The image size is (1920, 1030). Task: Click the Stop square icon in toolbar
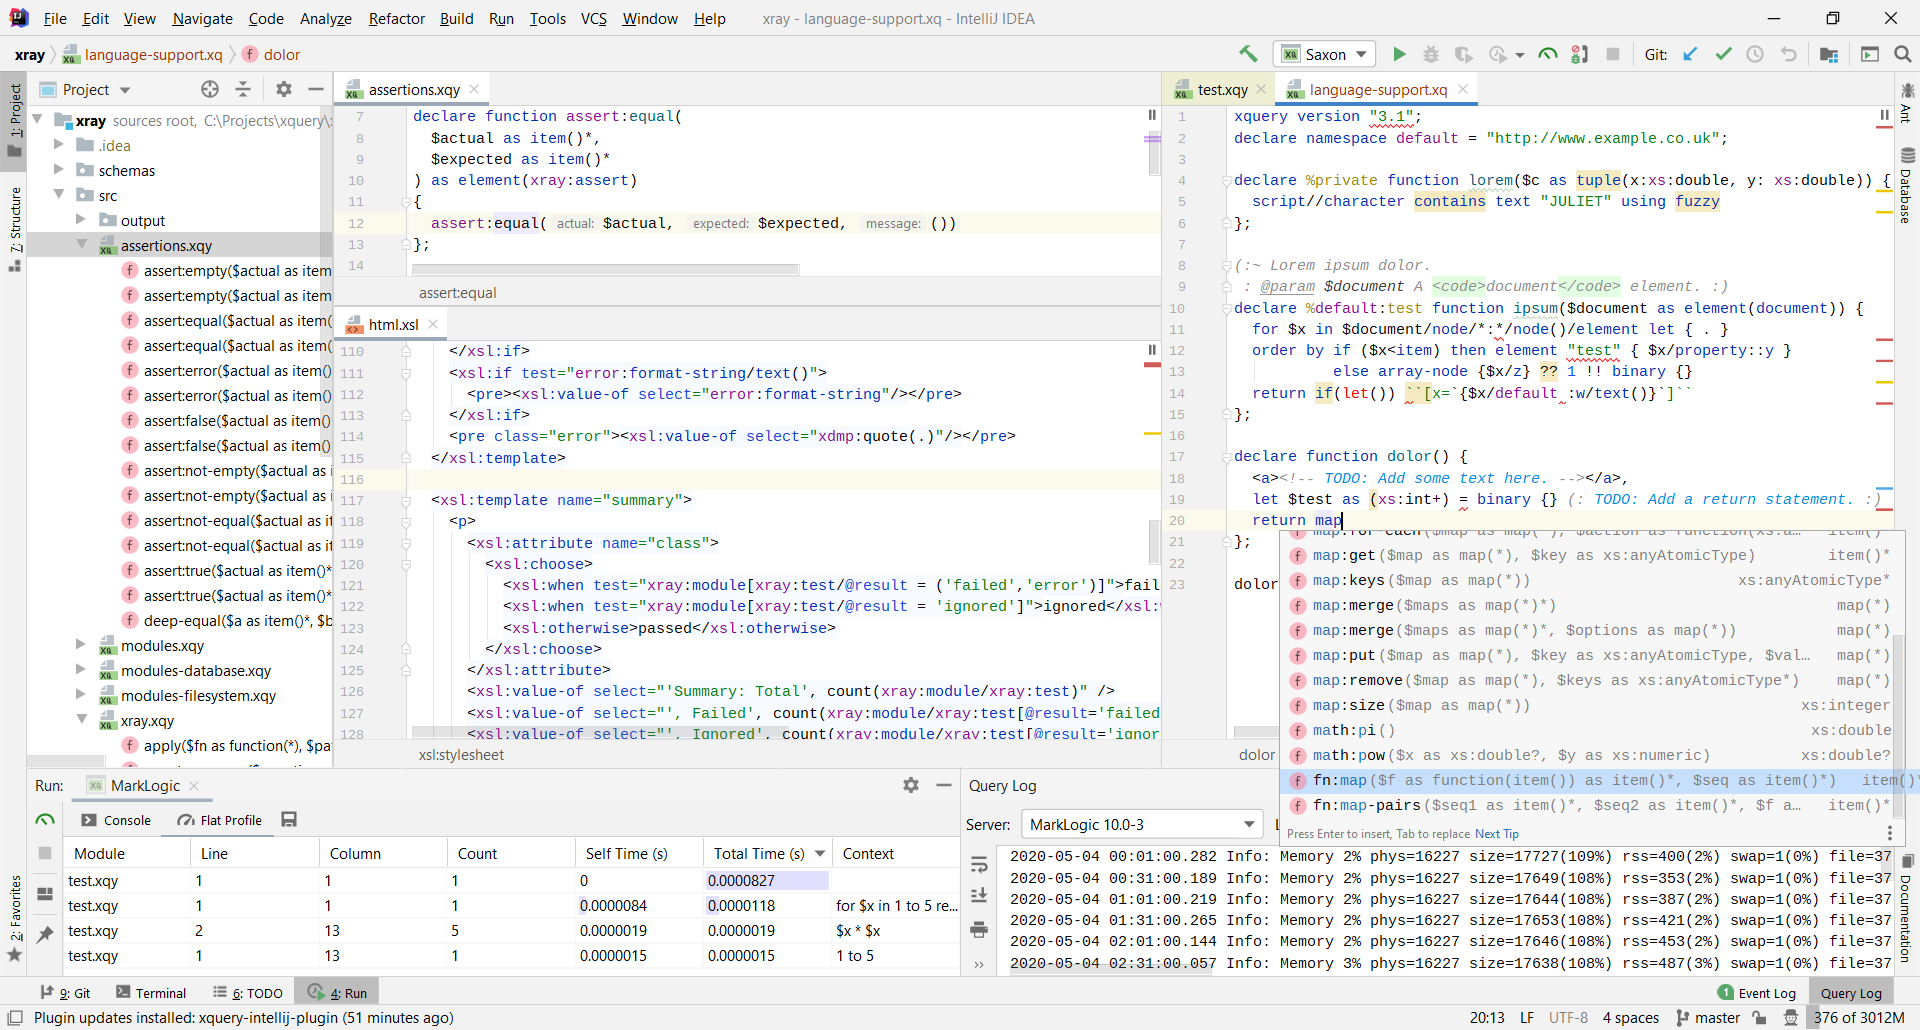(x=1613, y=54)
